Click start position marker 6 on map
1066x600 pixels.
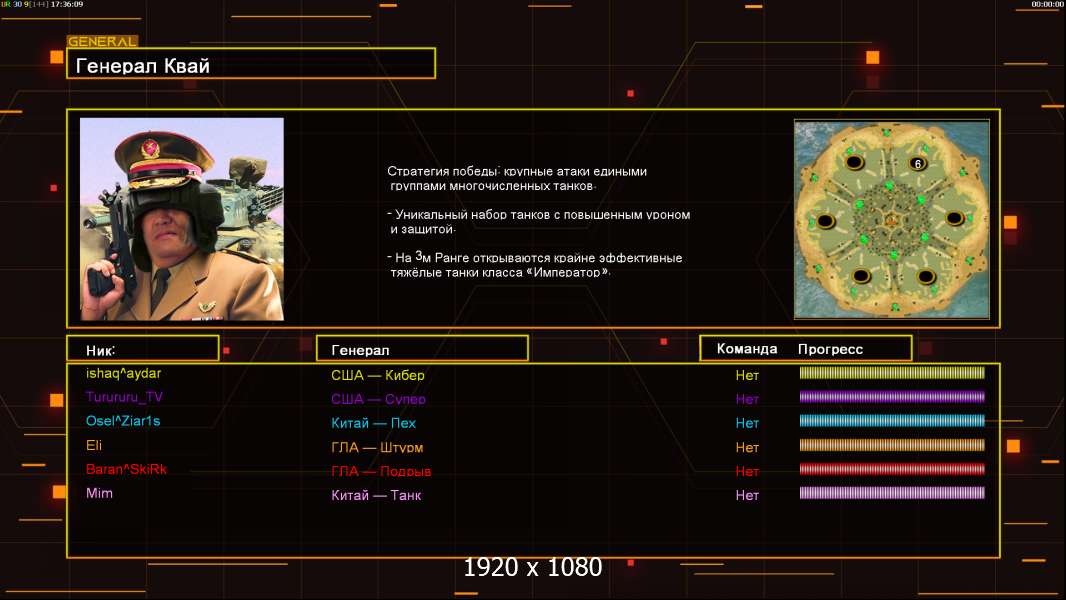click(x=918, y=163)
